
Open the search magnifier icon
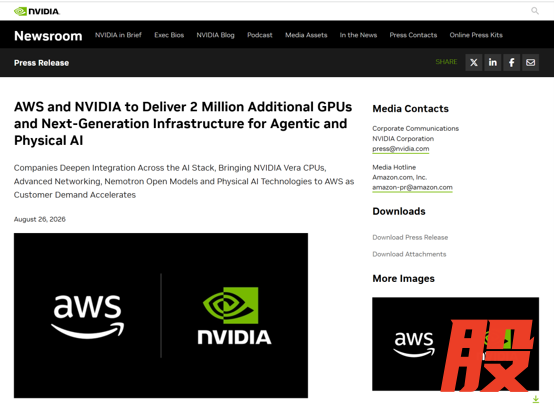pyautogui.click(x=535, y=11)
